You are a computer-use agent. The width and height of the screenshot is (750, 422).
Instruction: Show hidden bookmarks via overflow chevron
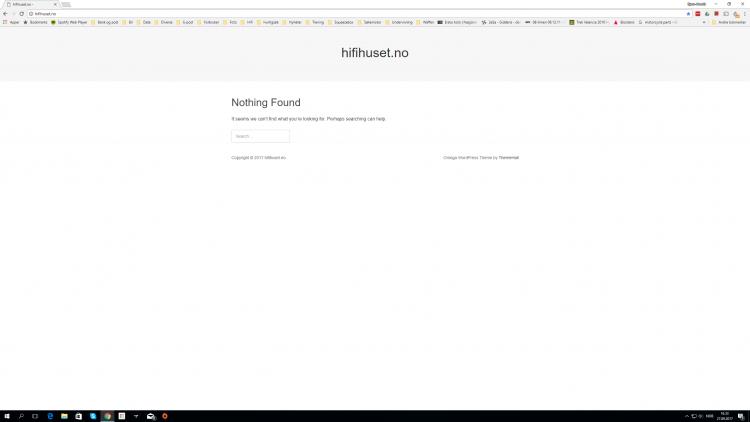[x=704, y=22]
